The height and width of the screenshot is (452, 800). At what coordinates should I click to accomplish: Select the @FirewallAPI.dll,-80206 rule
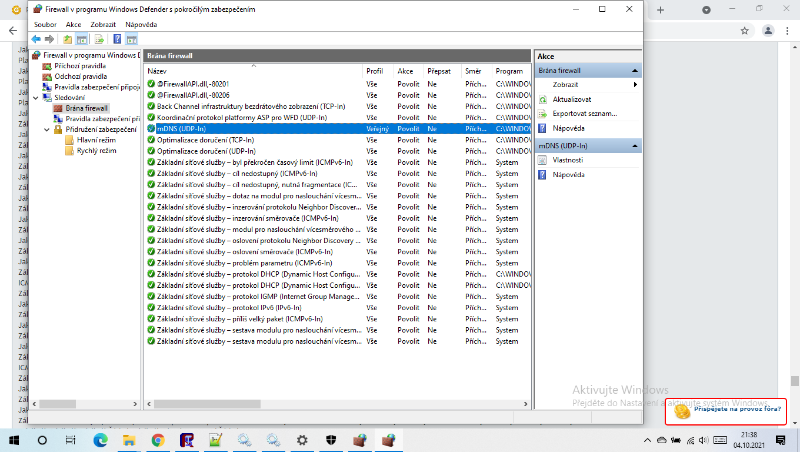pos(193,95)
